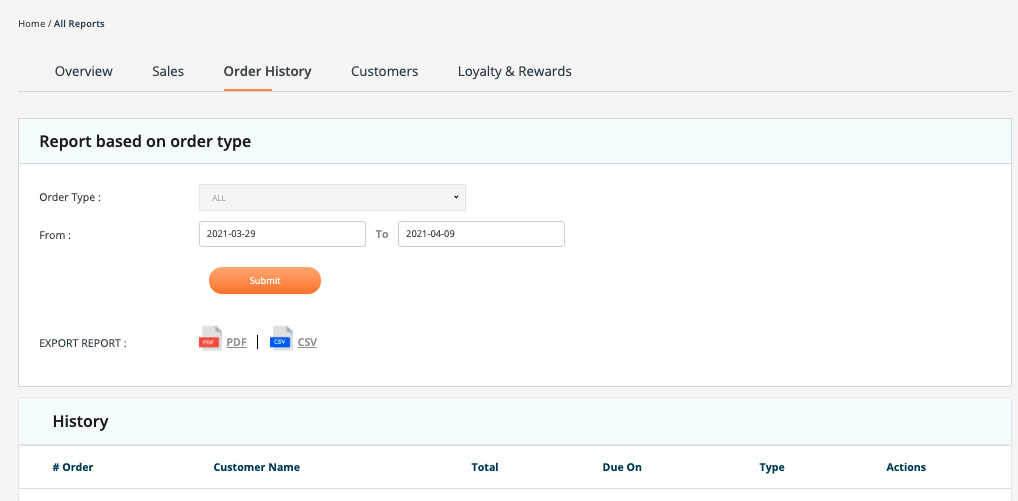Click the blue CSV file icon
1018x501 pixels.
pos(281,339)
